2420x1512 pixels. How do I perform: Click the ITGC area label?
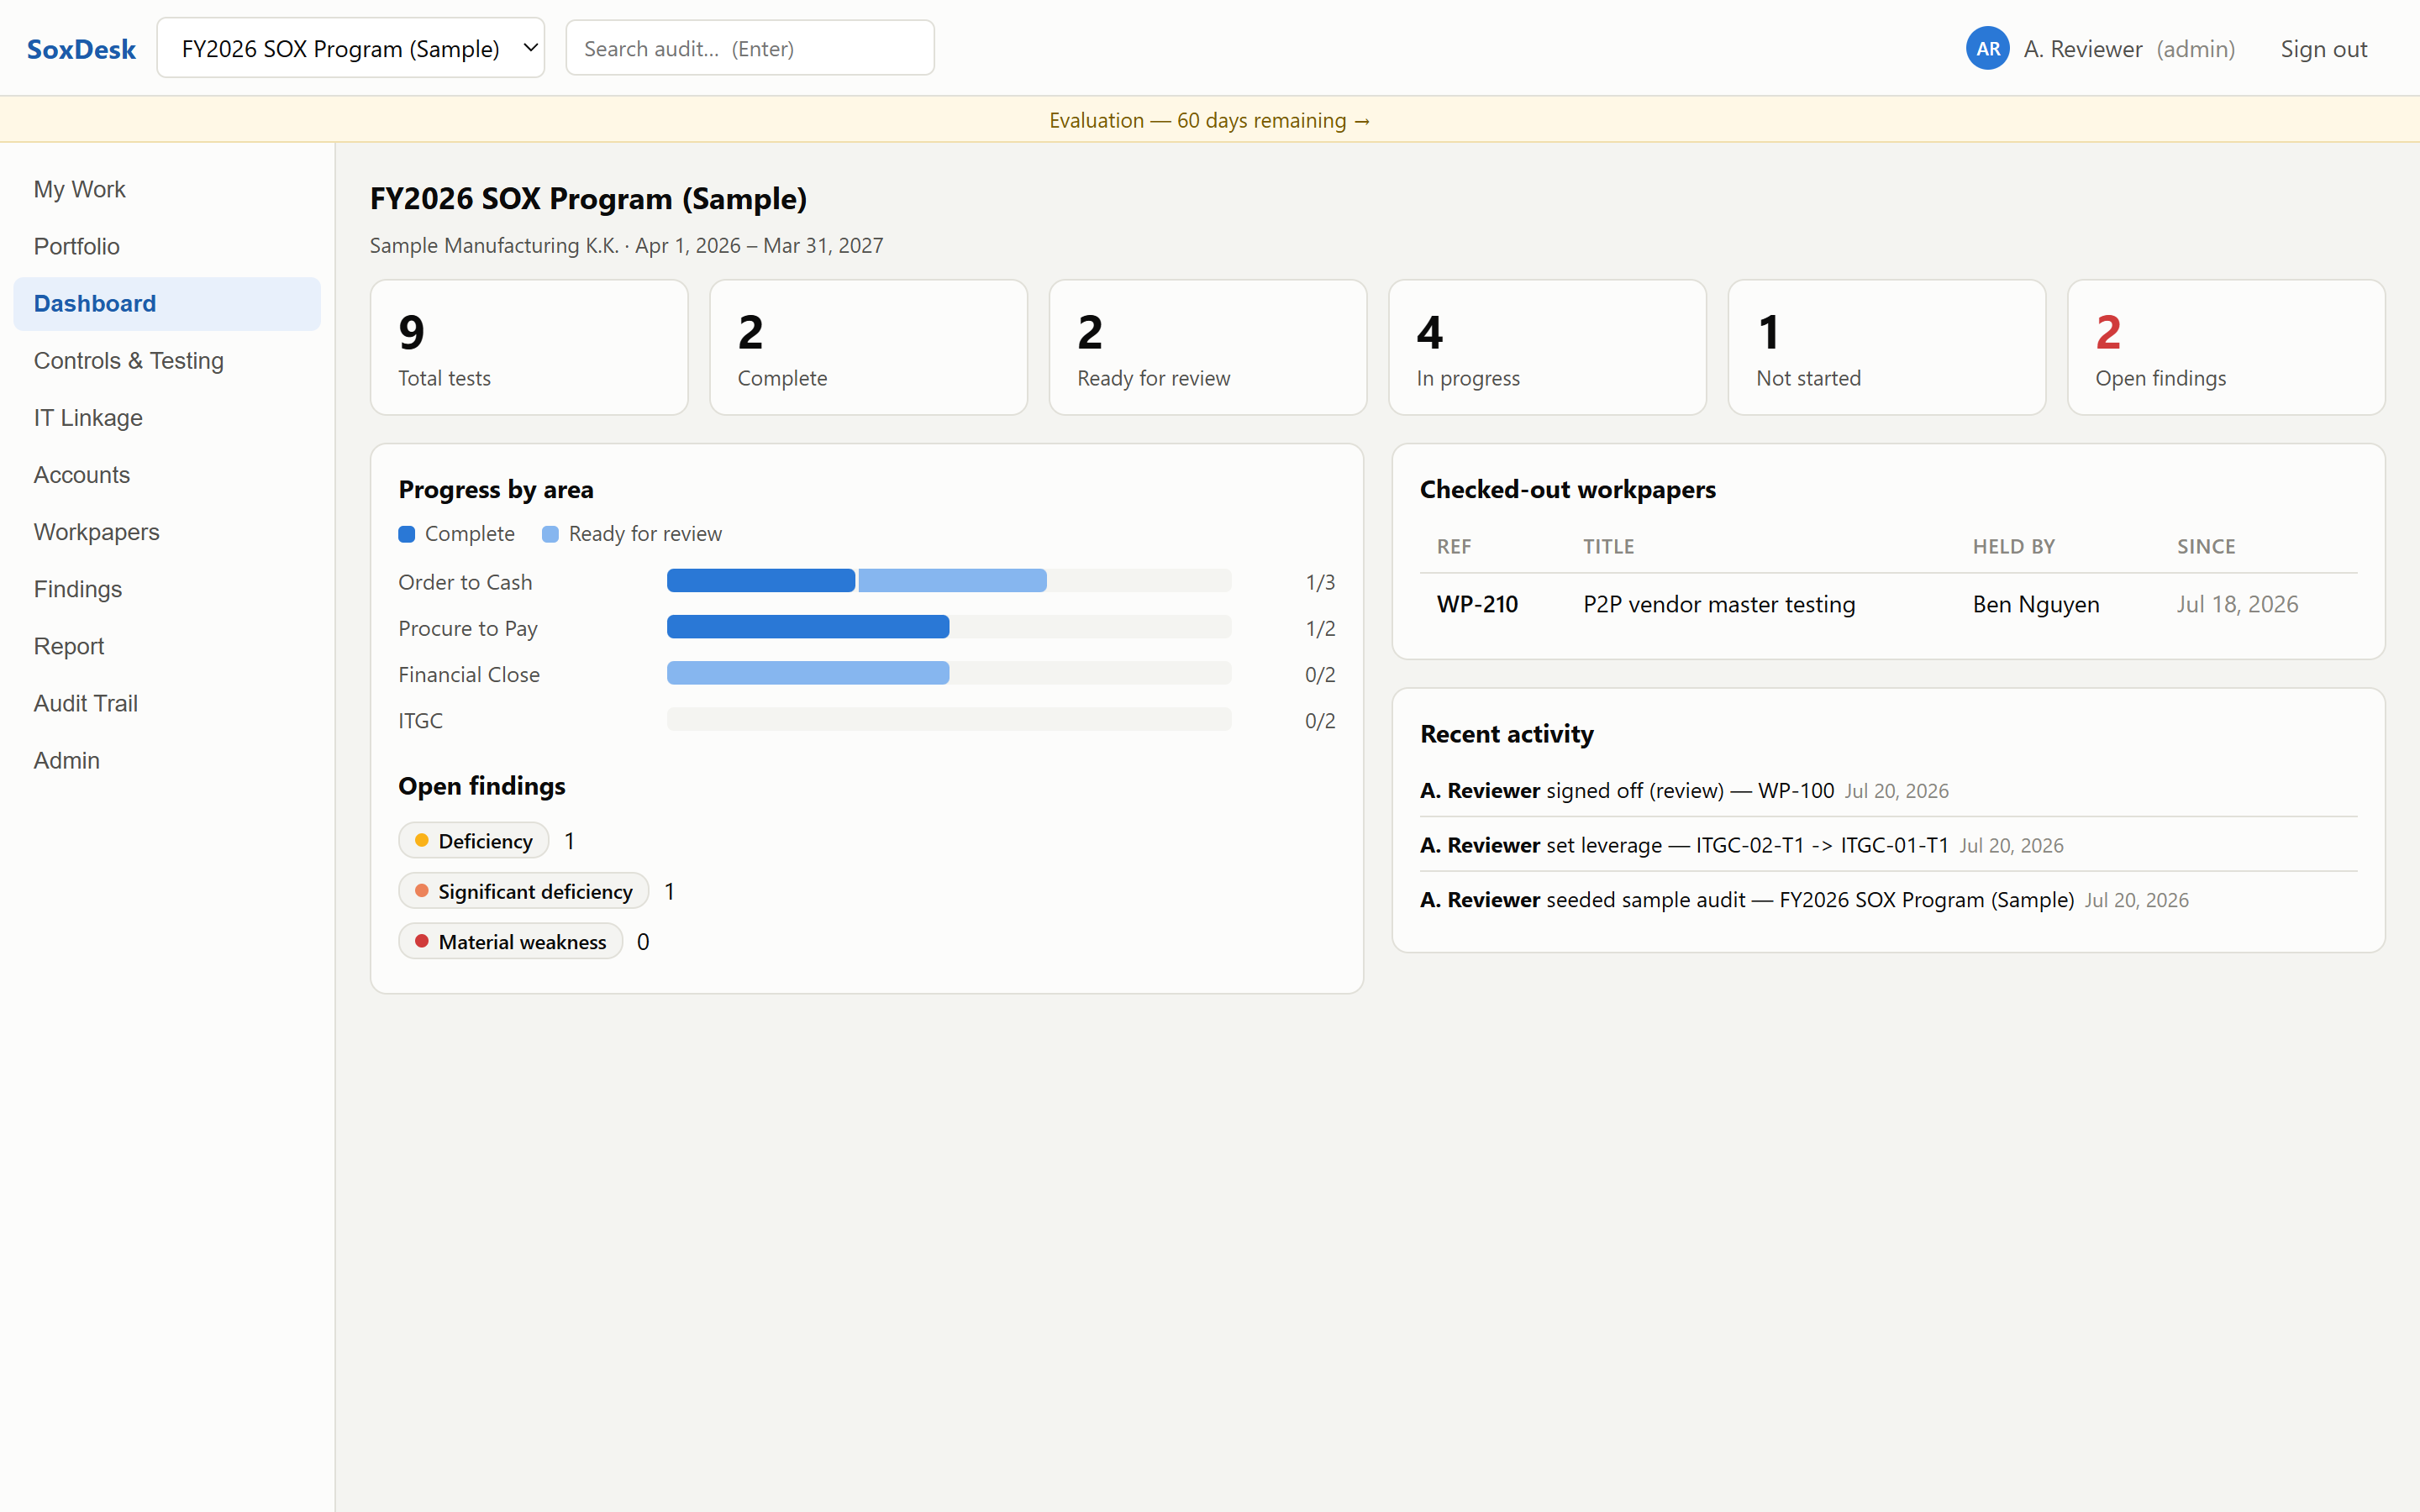coord(420,720)
